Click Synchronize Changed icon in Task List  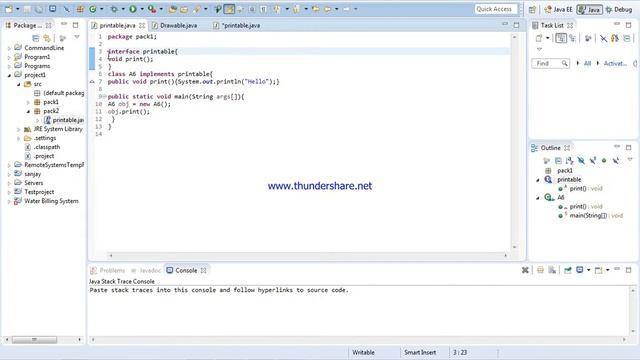(x=615, y=38)
